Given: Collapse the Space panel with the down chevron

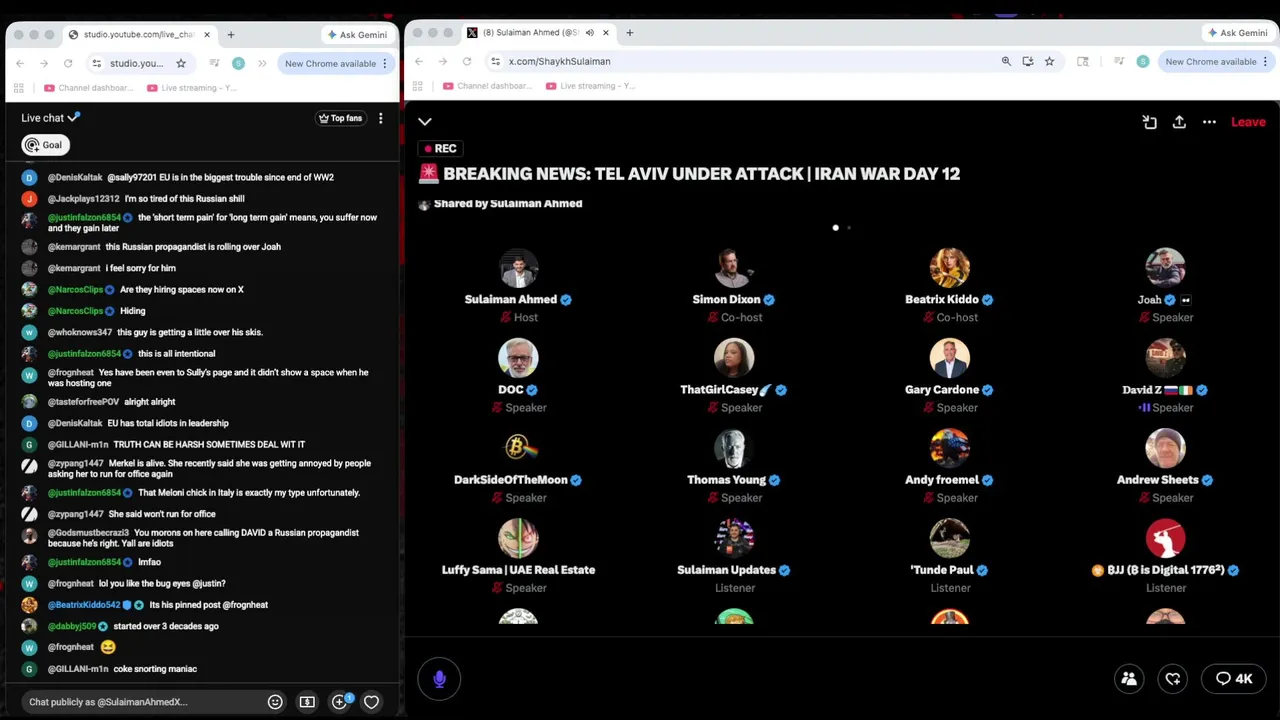Looking at the screenshot, I should click(x=425, y=122).
